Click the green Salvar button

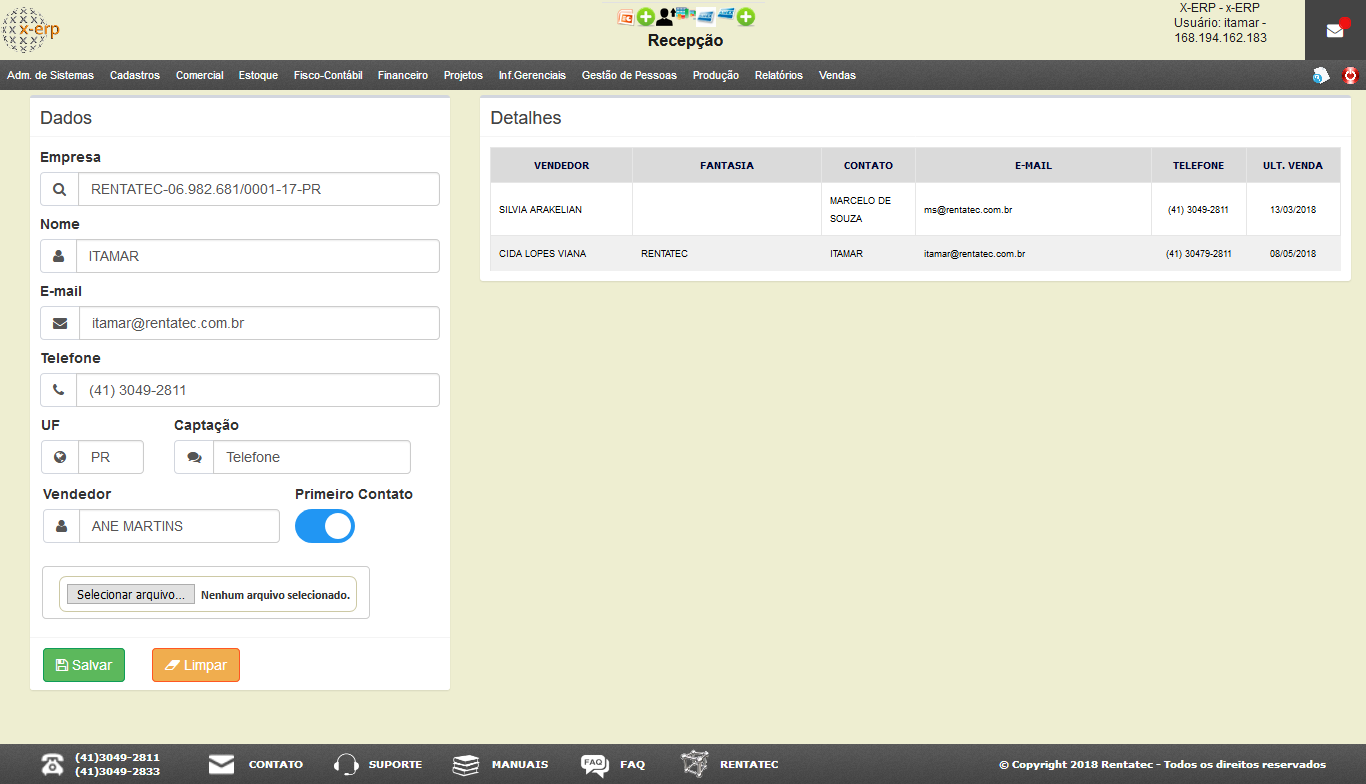click(84, 665)
